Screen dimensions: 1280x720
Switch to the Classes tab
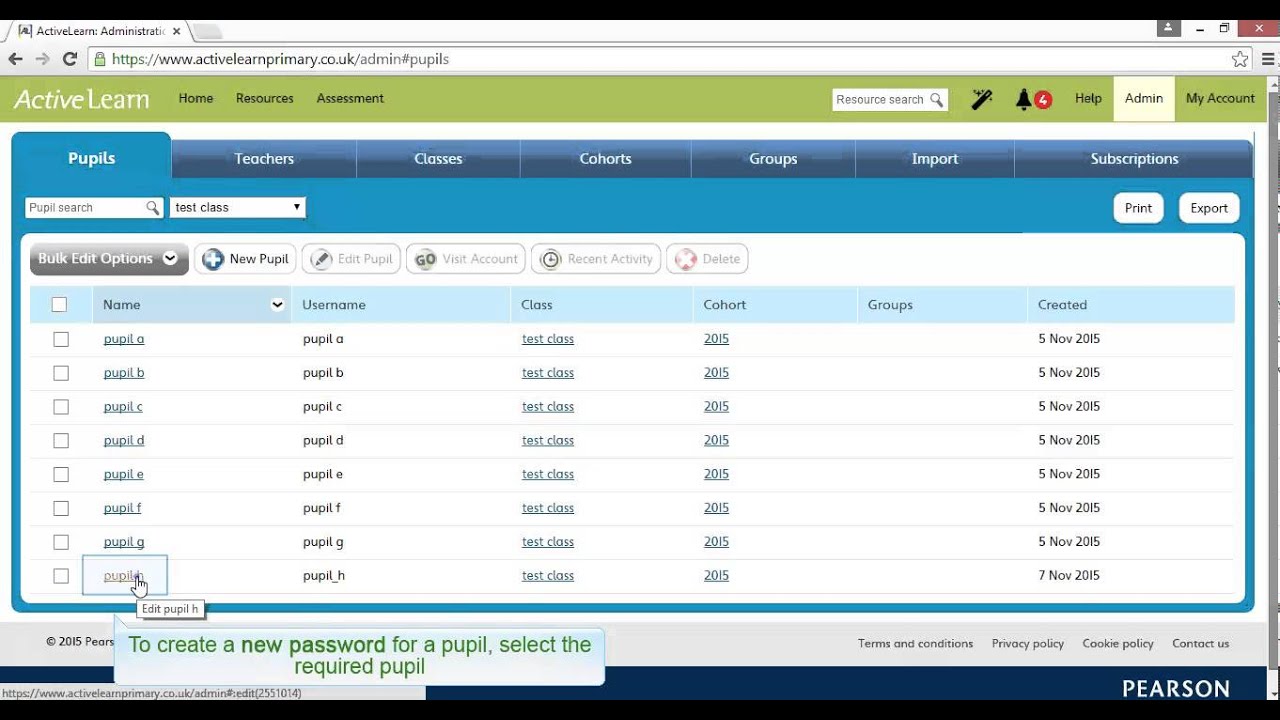coord(438,159)
